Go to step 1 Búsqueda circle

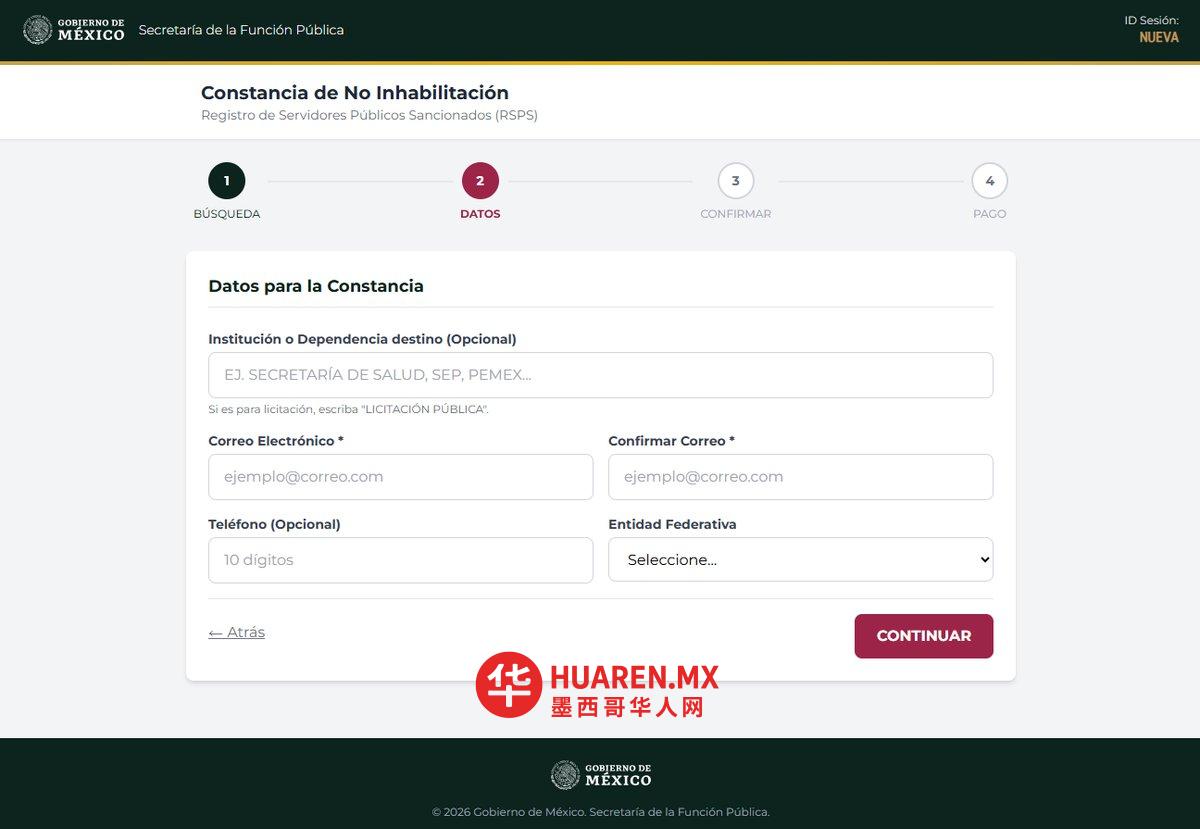pyautogui.click(x=227, y=181)
